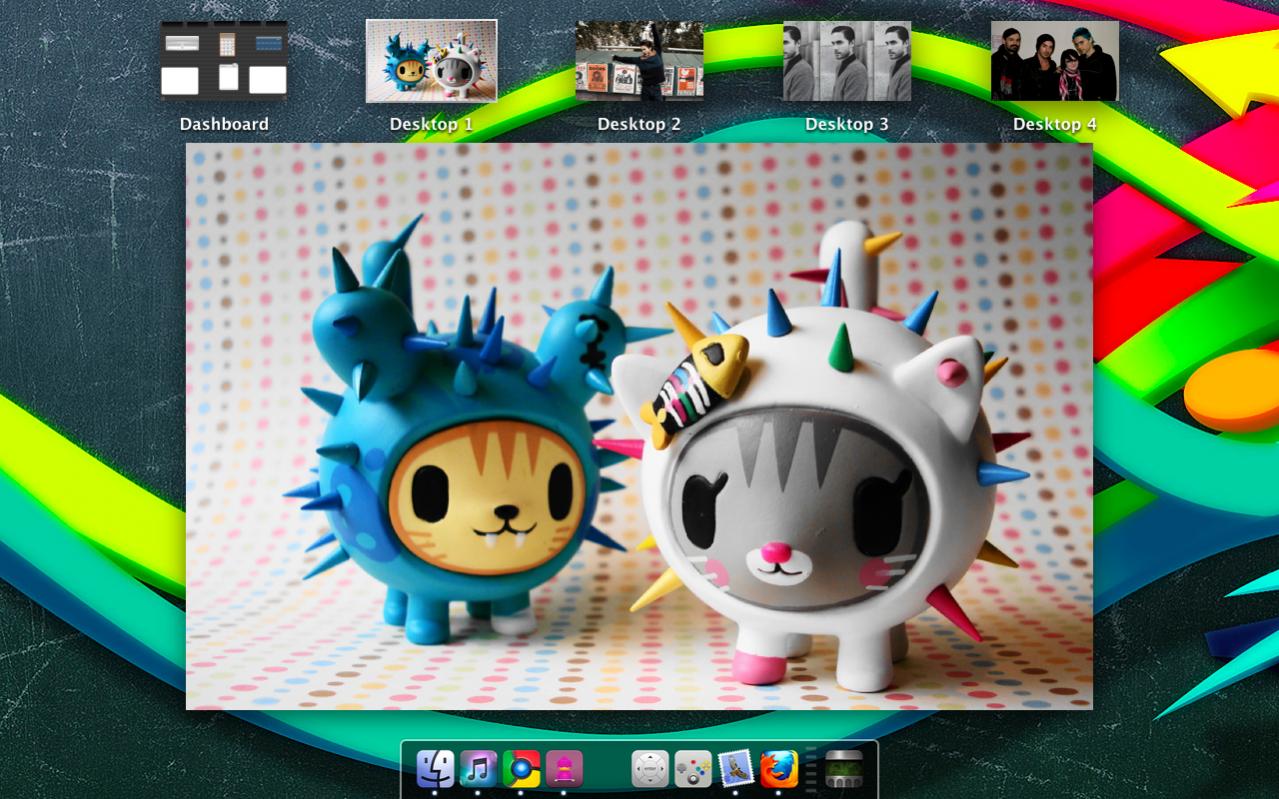Launch Firefox from the Dock
Screen dimensions: 1279x799
pos(779,769)
